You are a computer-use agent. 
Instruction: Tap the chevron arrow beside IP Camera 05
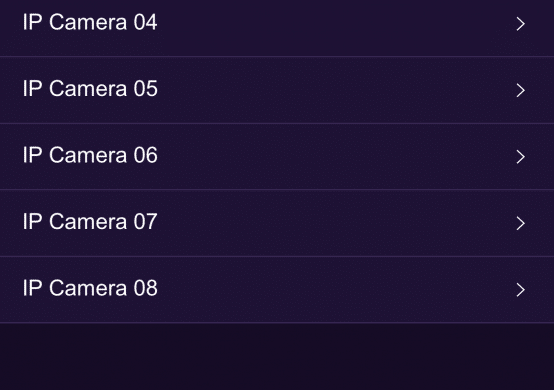click(520, 90)
